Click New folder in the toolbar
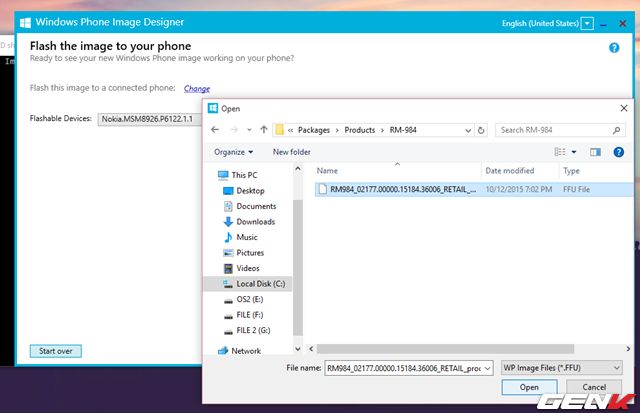The image size is (640, 413). click(x=292, y=152)
